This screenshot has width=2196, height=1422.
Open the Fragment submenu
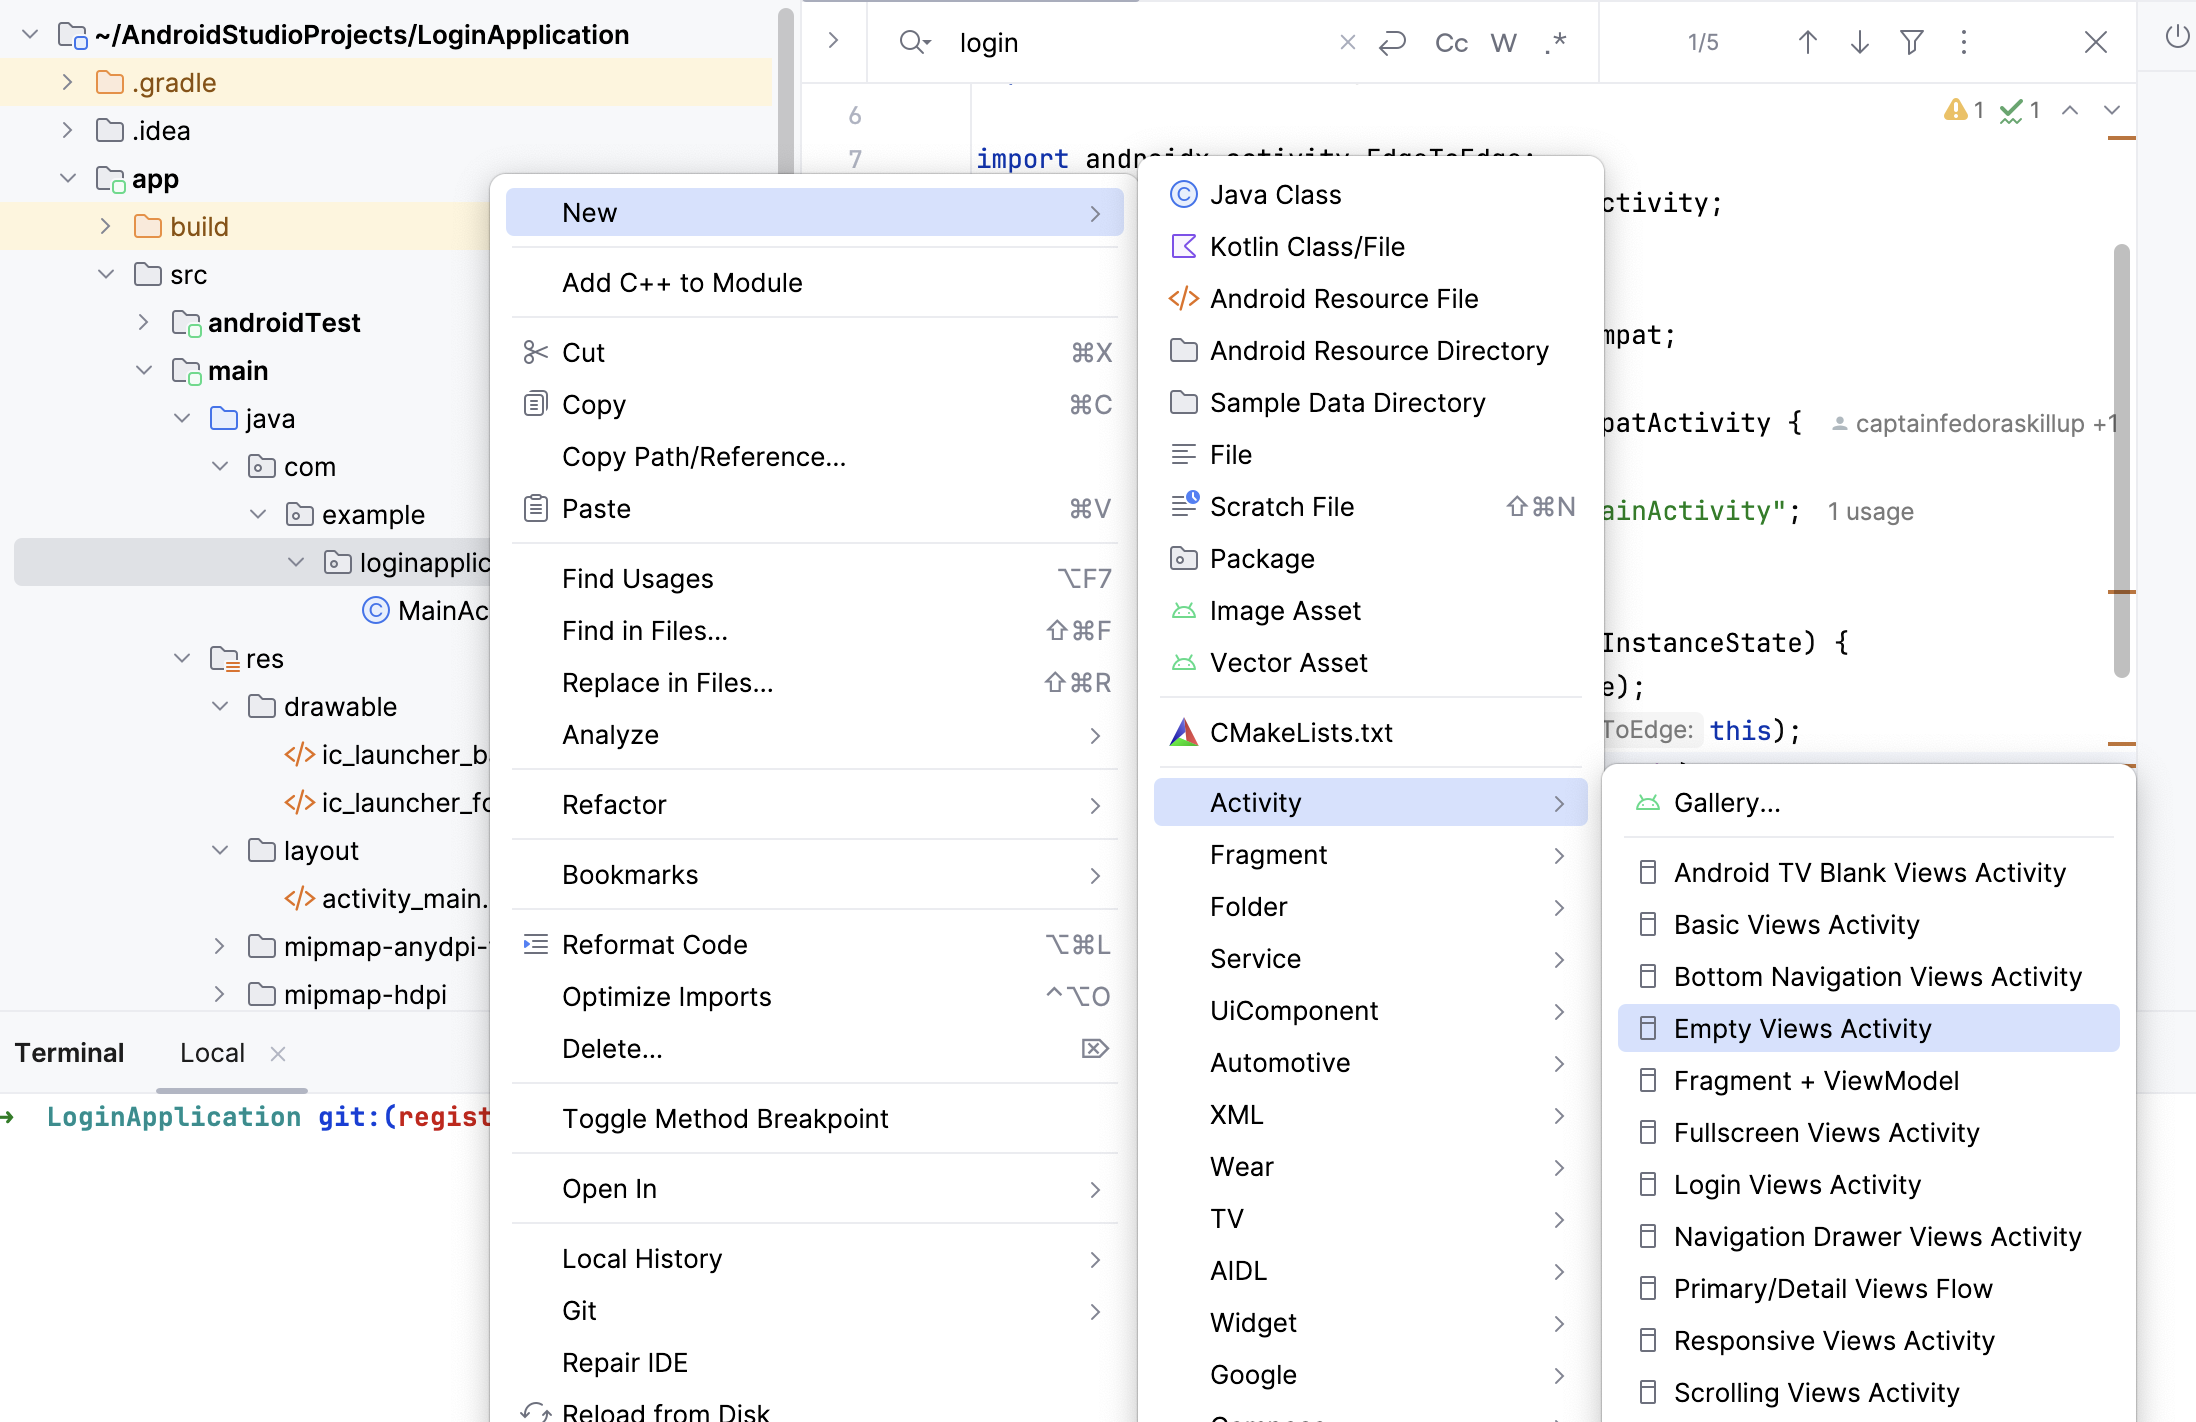(x=1371, y=854)
